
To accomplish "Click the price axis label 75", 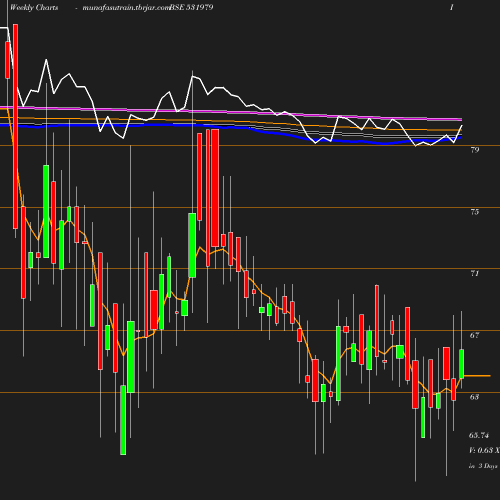I will (475, 212).
